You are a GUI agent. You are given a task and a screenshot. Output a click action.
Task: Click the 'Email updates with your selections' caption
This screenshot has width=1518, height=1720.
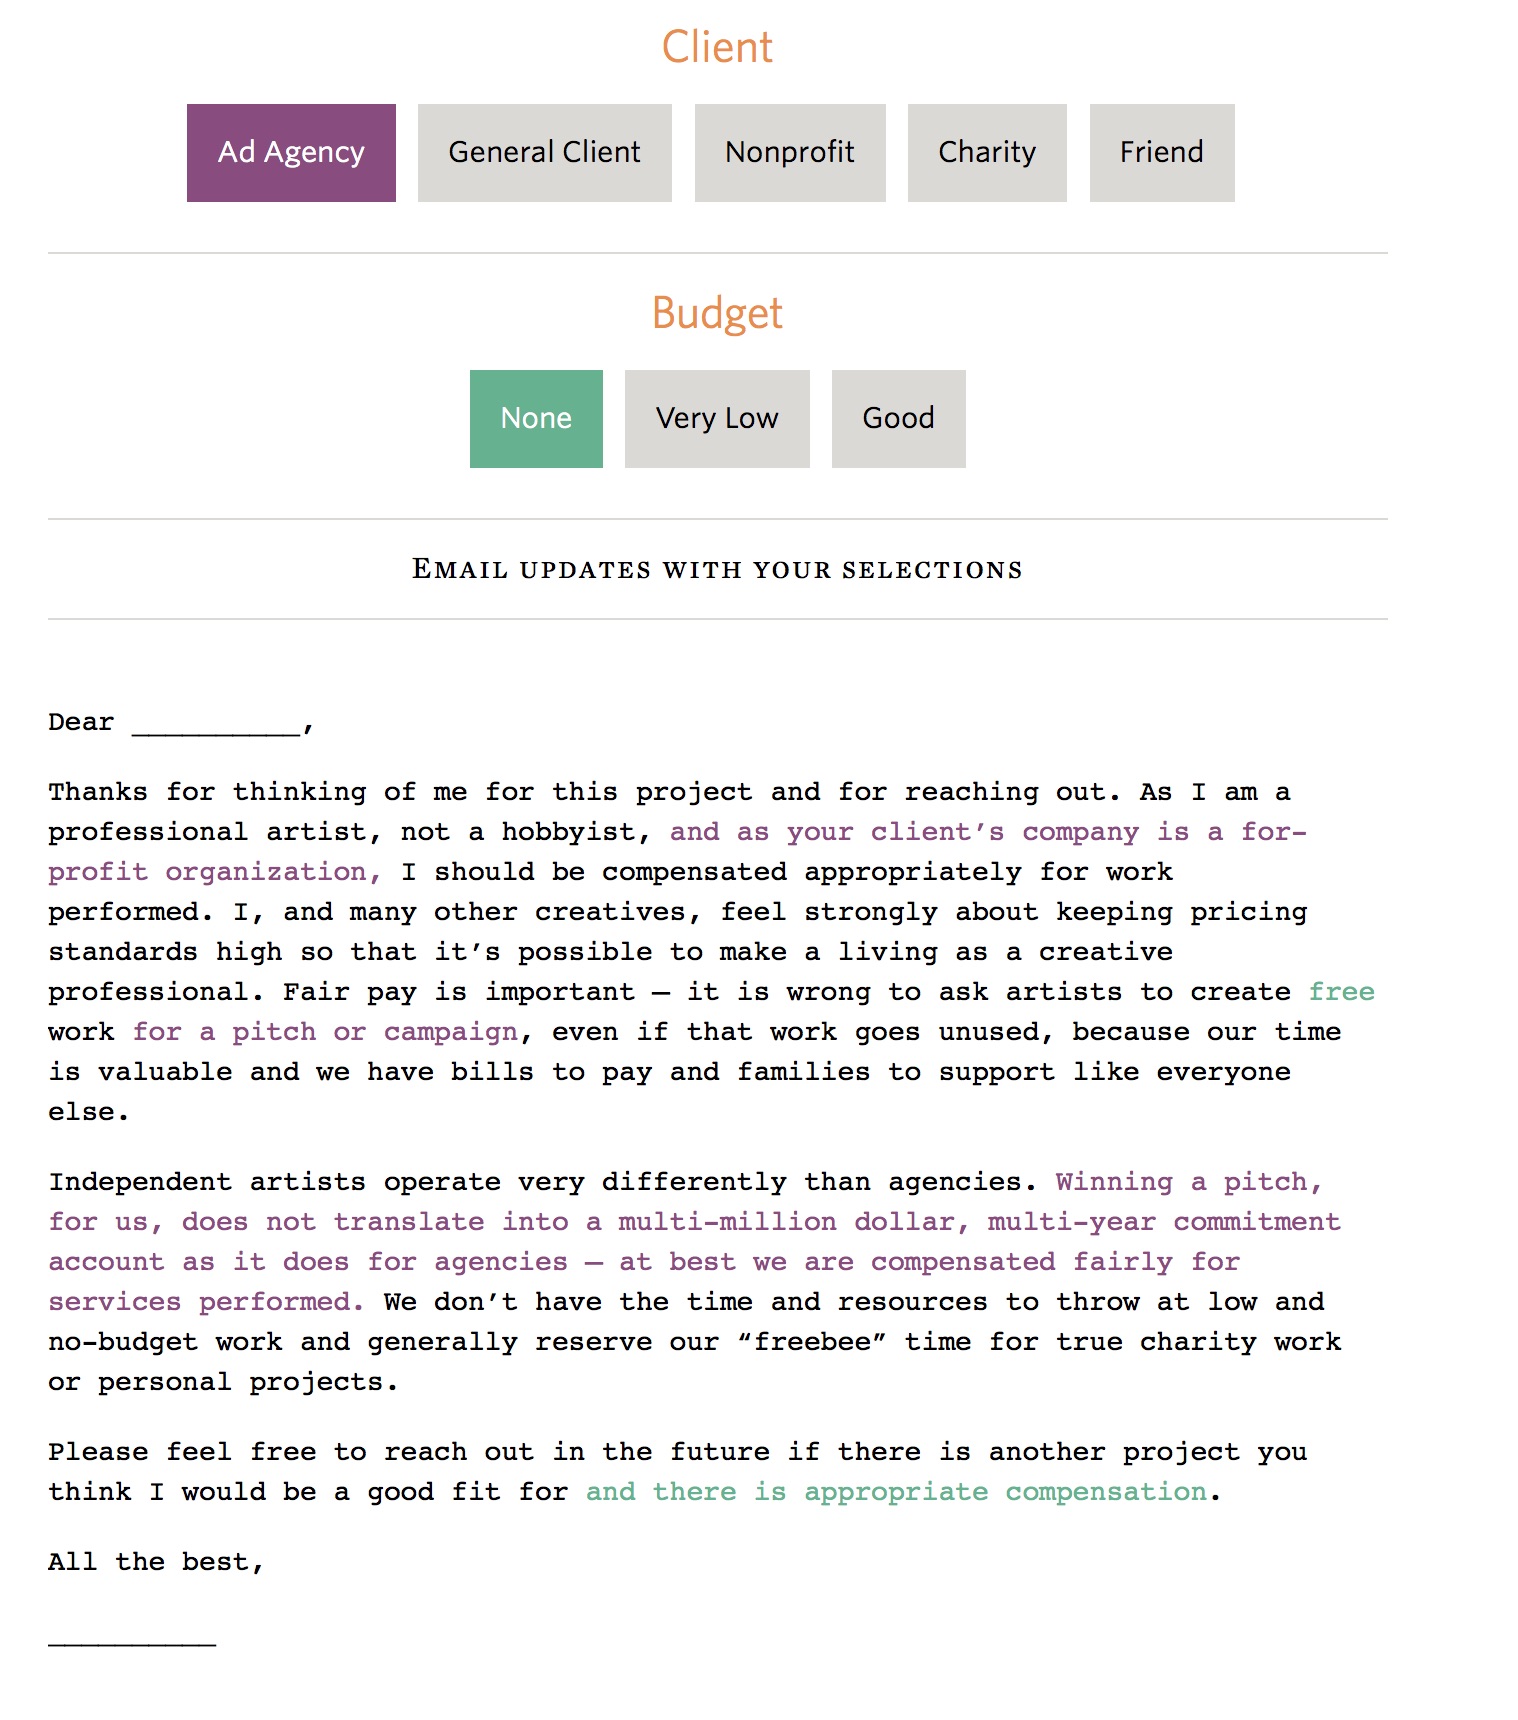click(x=717, y=570)
